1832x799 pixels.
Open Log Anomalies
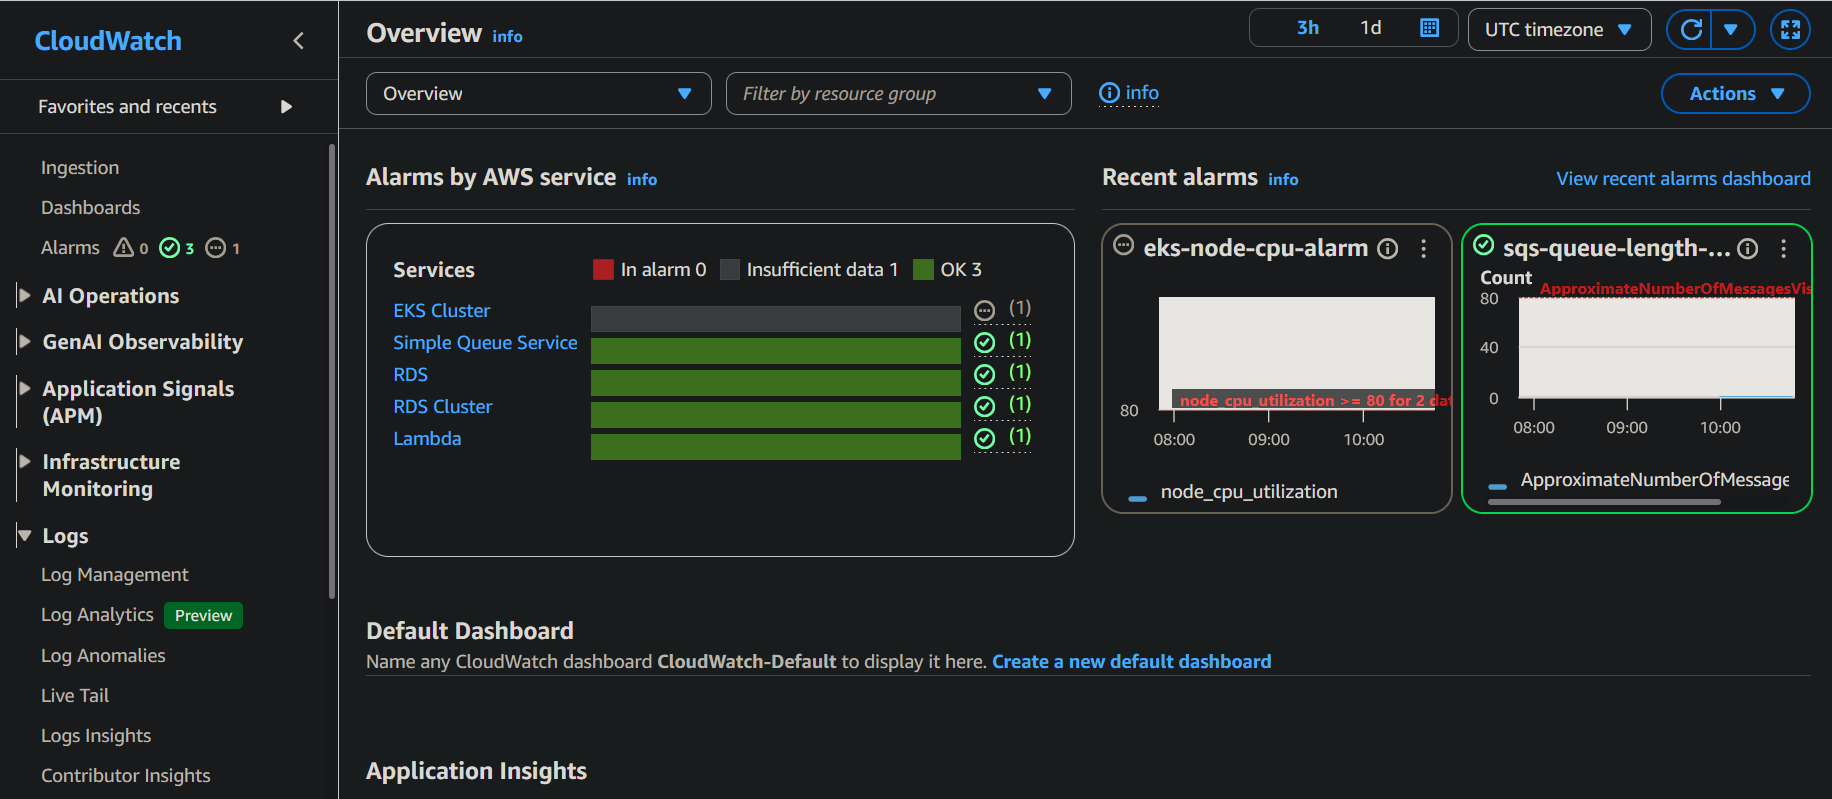[103, 655]
